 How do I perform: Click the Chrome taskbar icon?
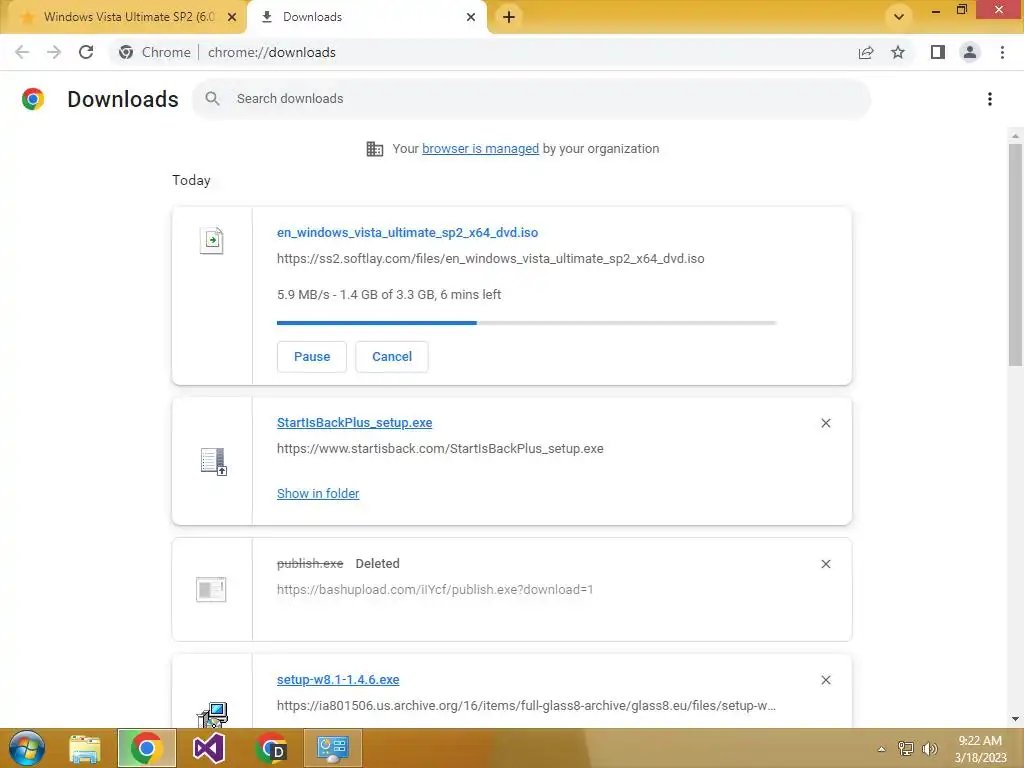click(147, 748)
